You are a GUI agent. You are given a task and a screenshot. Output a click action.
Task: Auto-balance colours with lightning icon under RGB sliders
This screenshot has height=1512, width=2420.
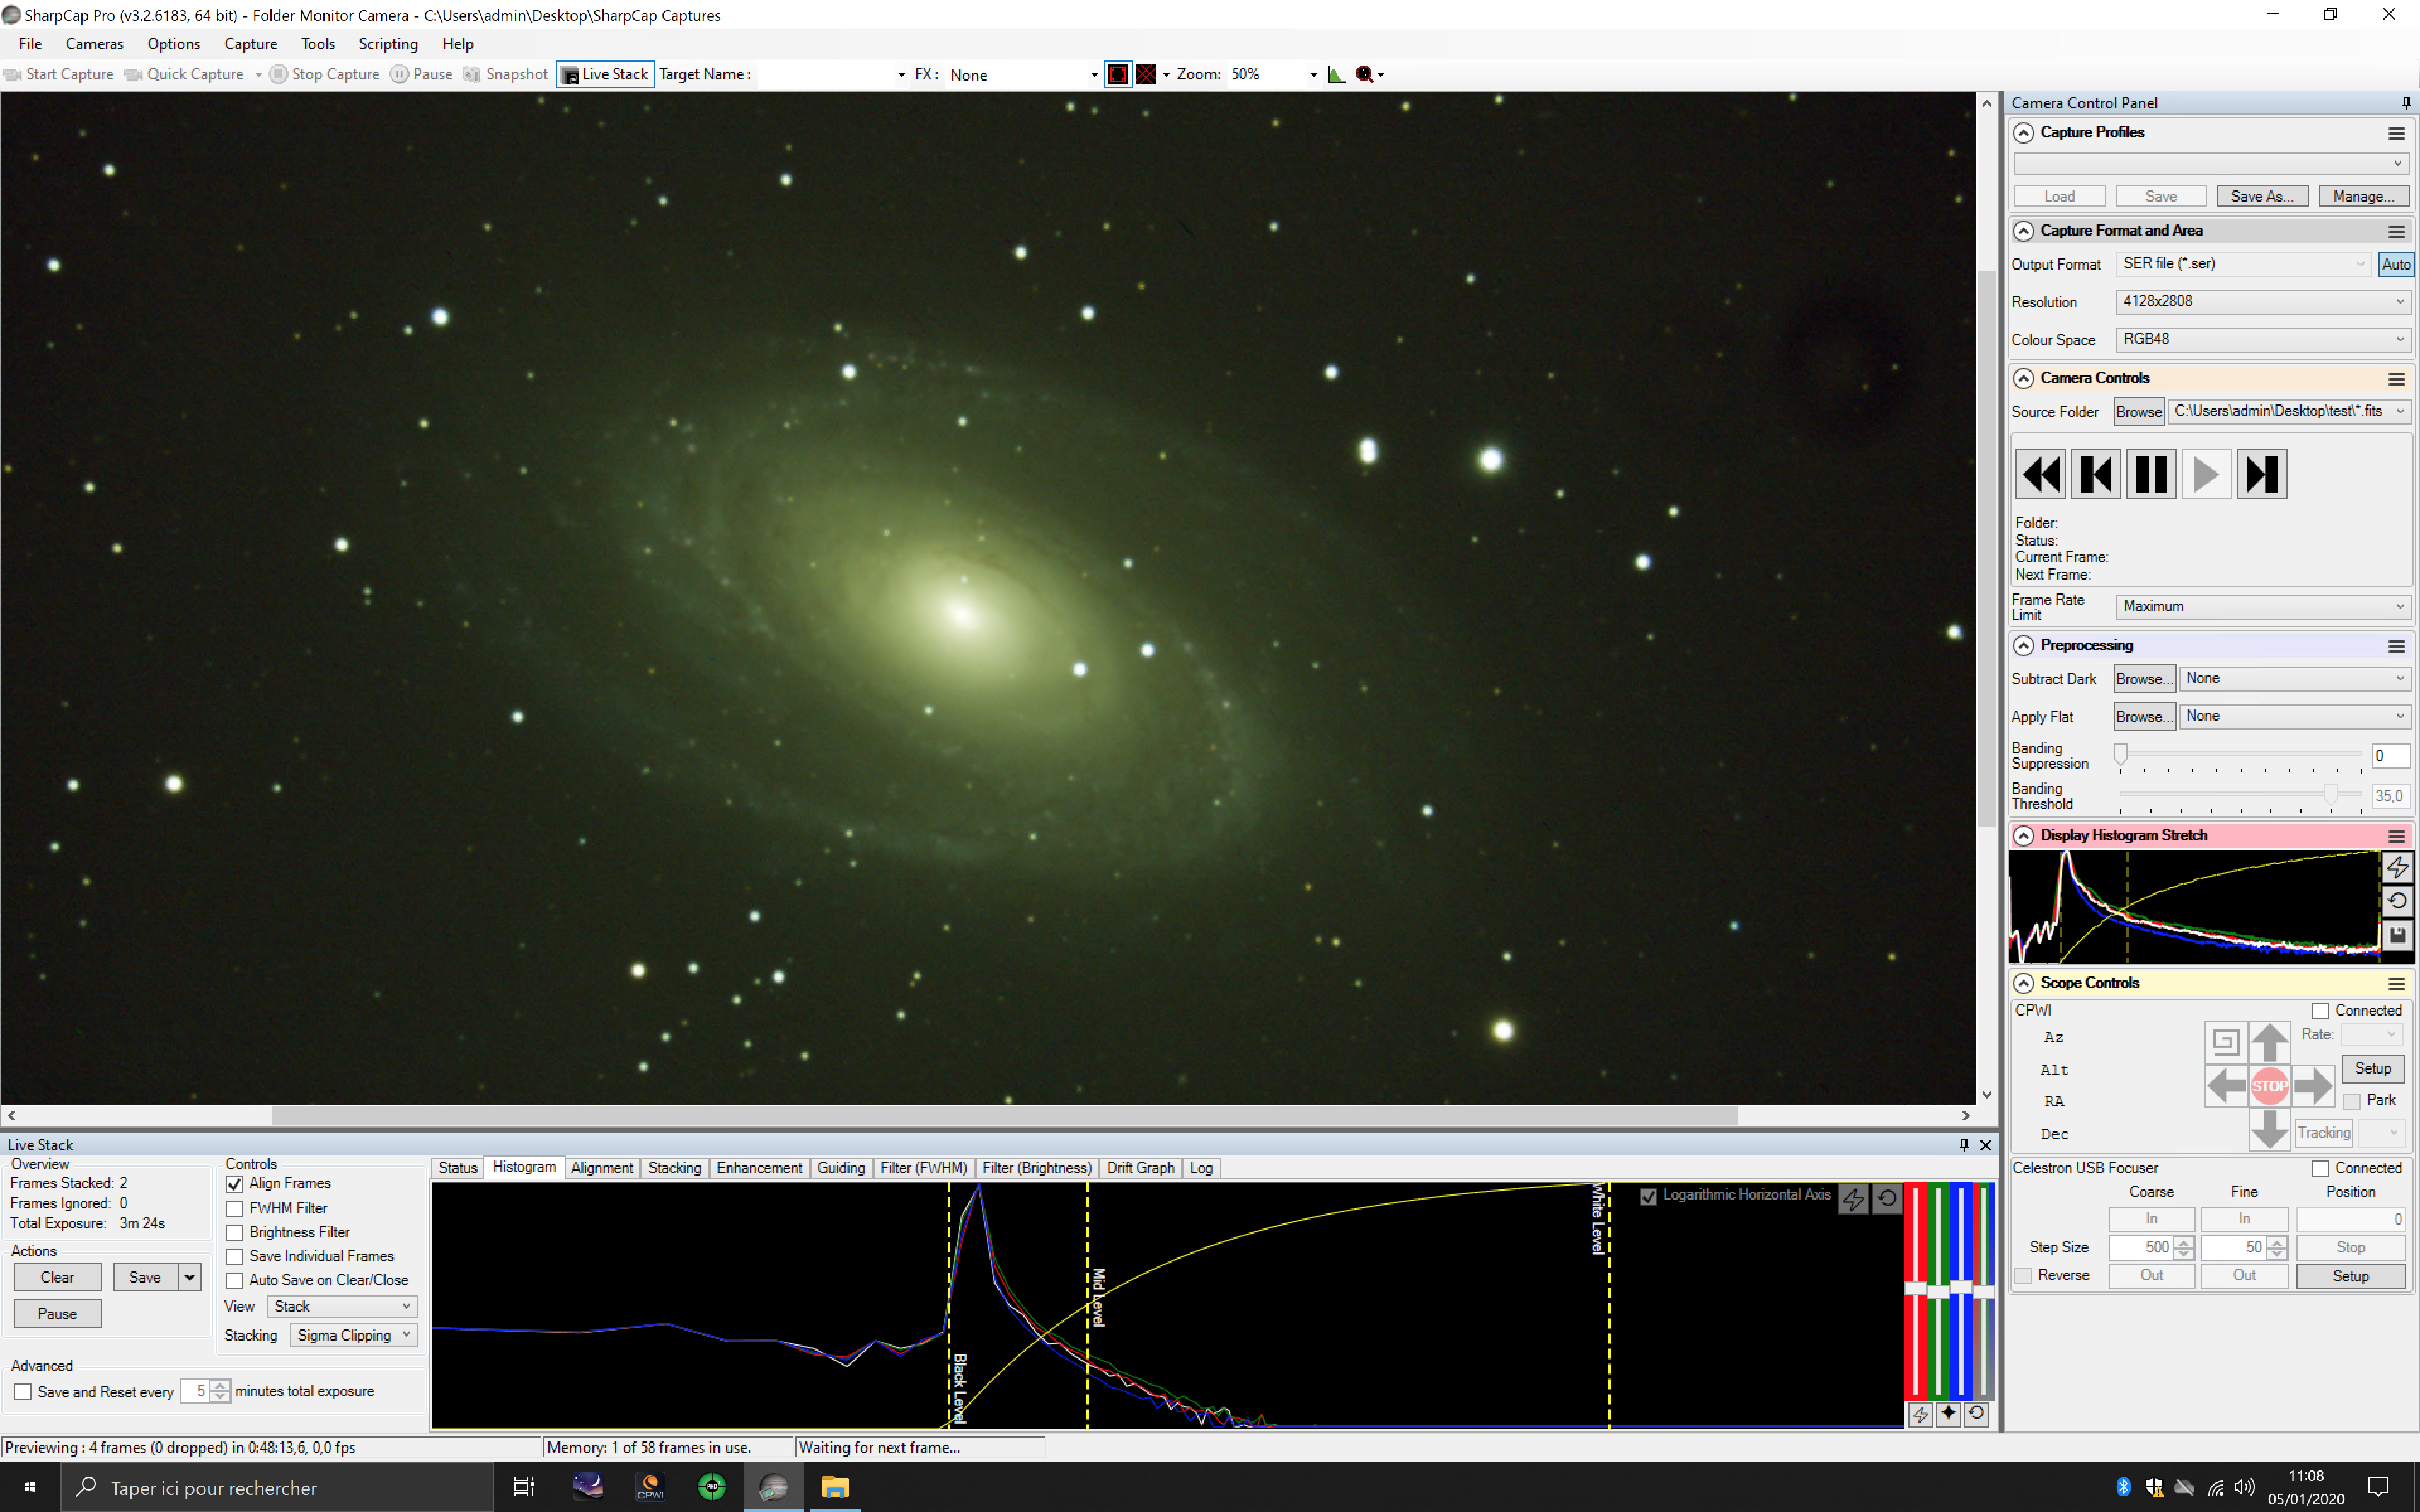1921,1414
